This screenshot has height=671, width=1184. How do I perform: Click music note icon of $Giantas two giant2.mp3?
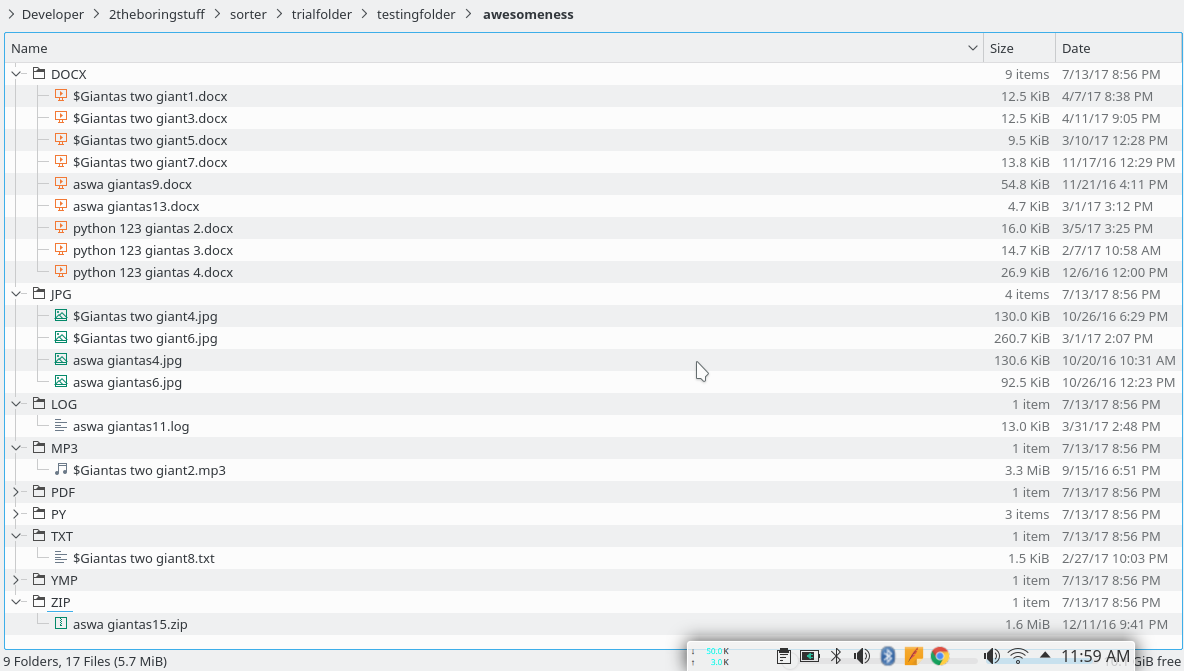(x=61, y=469)
